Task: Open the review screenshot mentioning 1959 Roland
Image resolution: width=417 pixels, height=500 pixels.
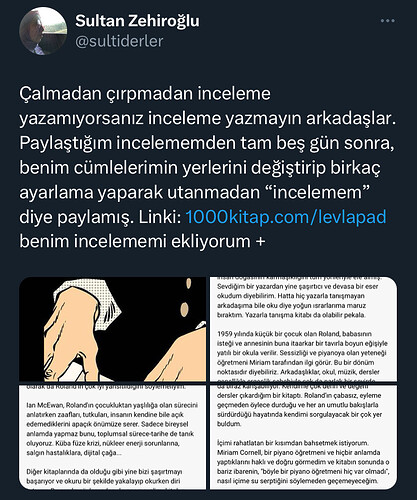Action: pyautogui.click(x=303, y=329)
